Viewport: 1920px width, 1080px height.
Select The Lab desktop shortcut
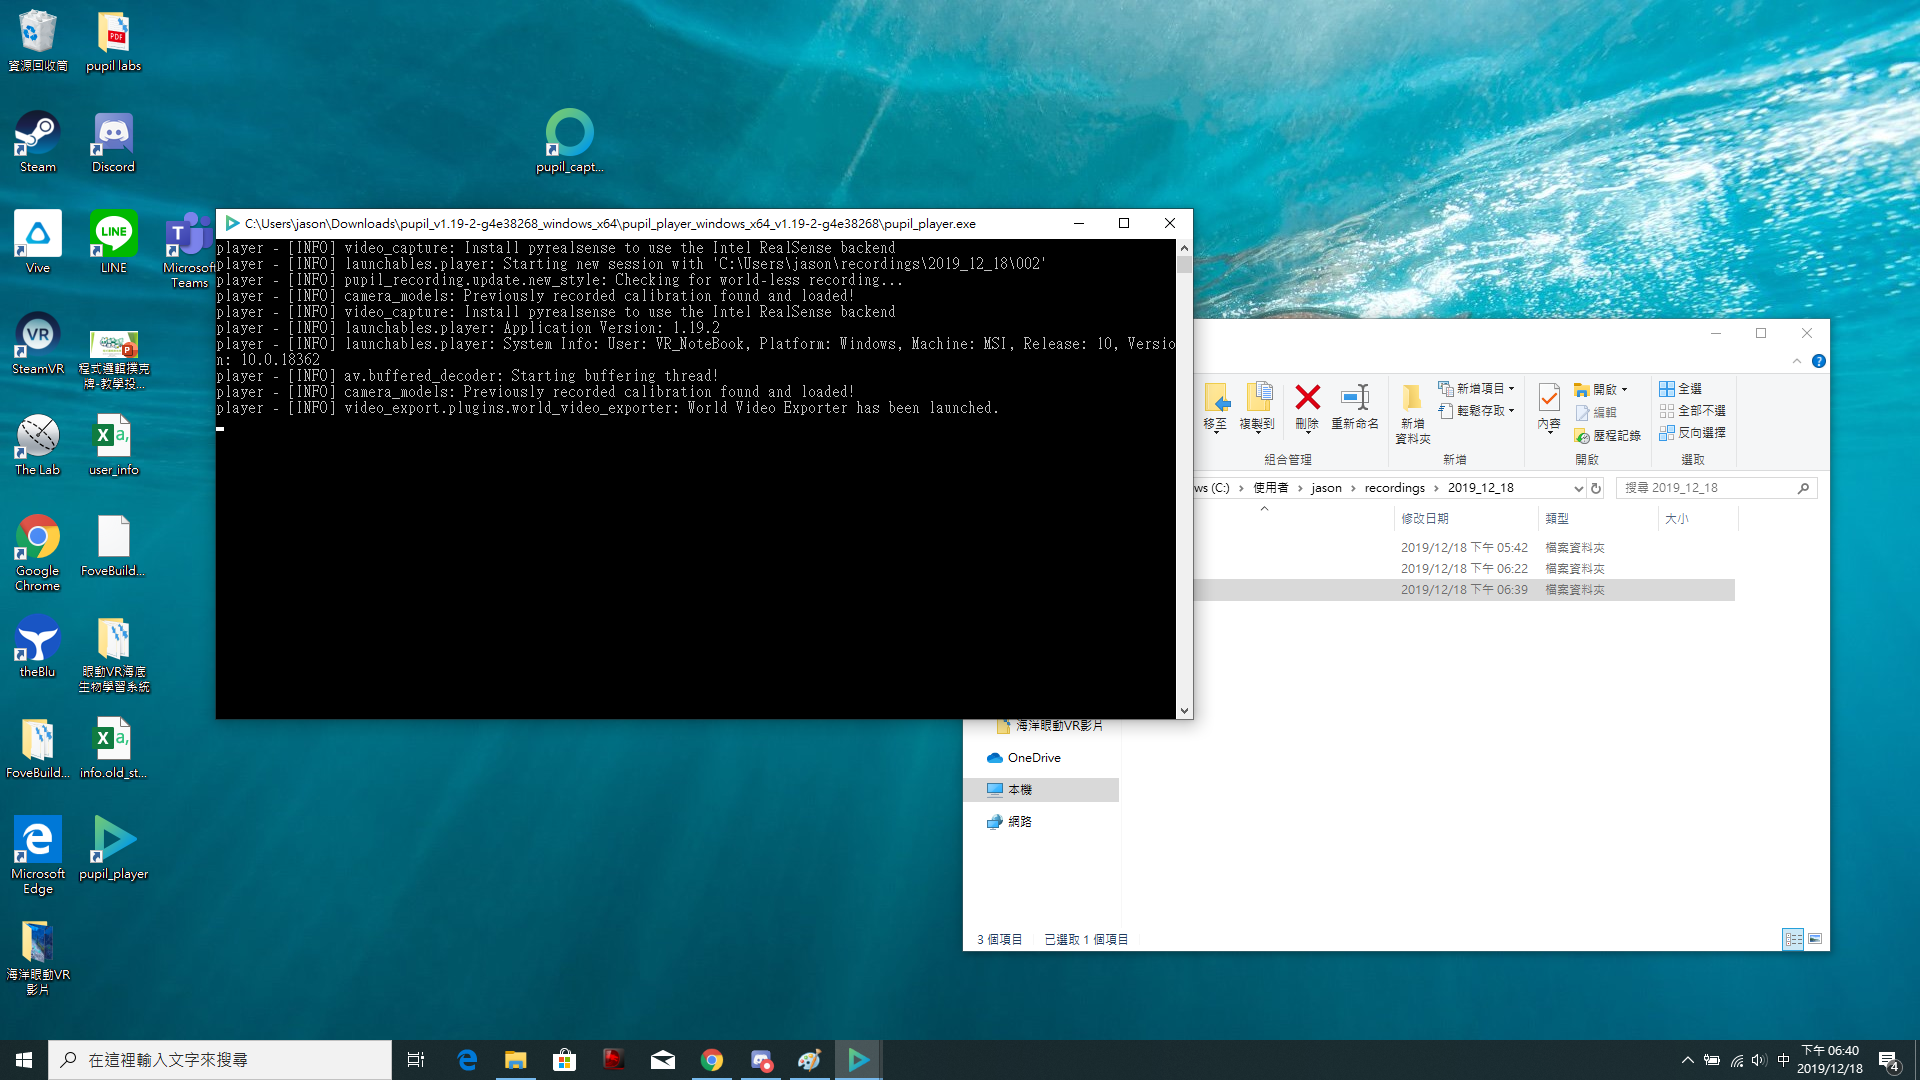click(x=38, y=444)
